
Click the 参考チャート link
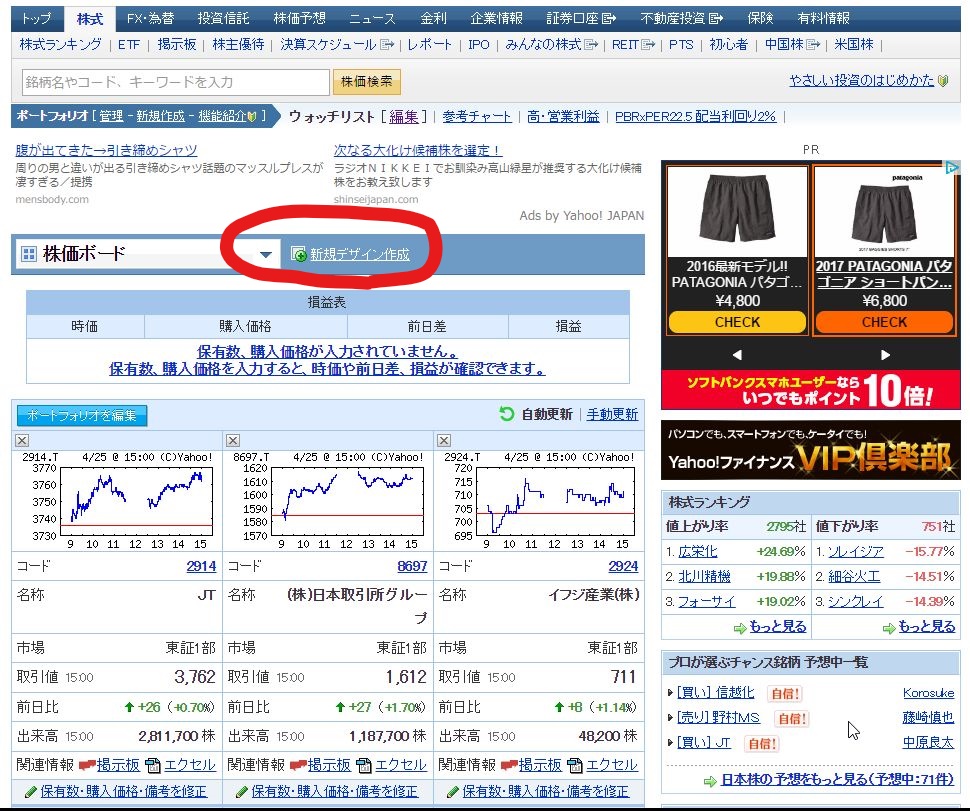tap(476, 116)
